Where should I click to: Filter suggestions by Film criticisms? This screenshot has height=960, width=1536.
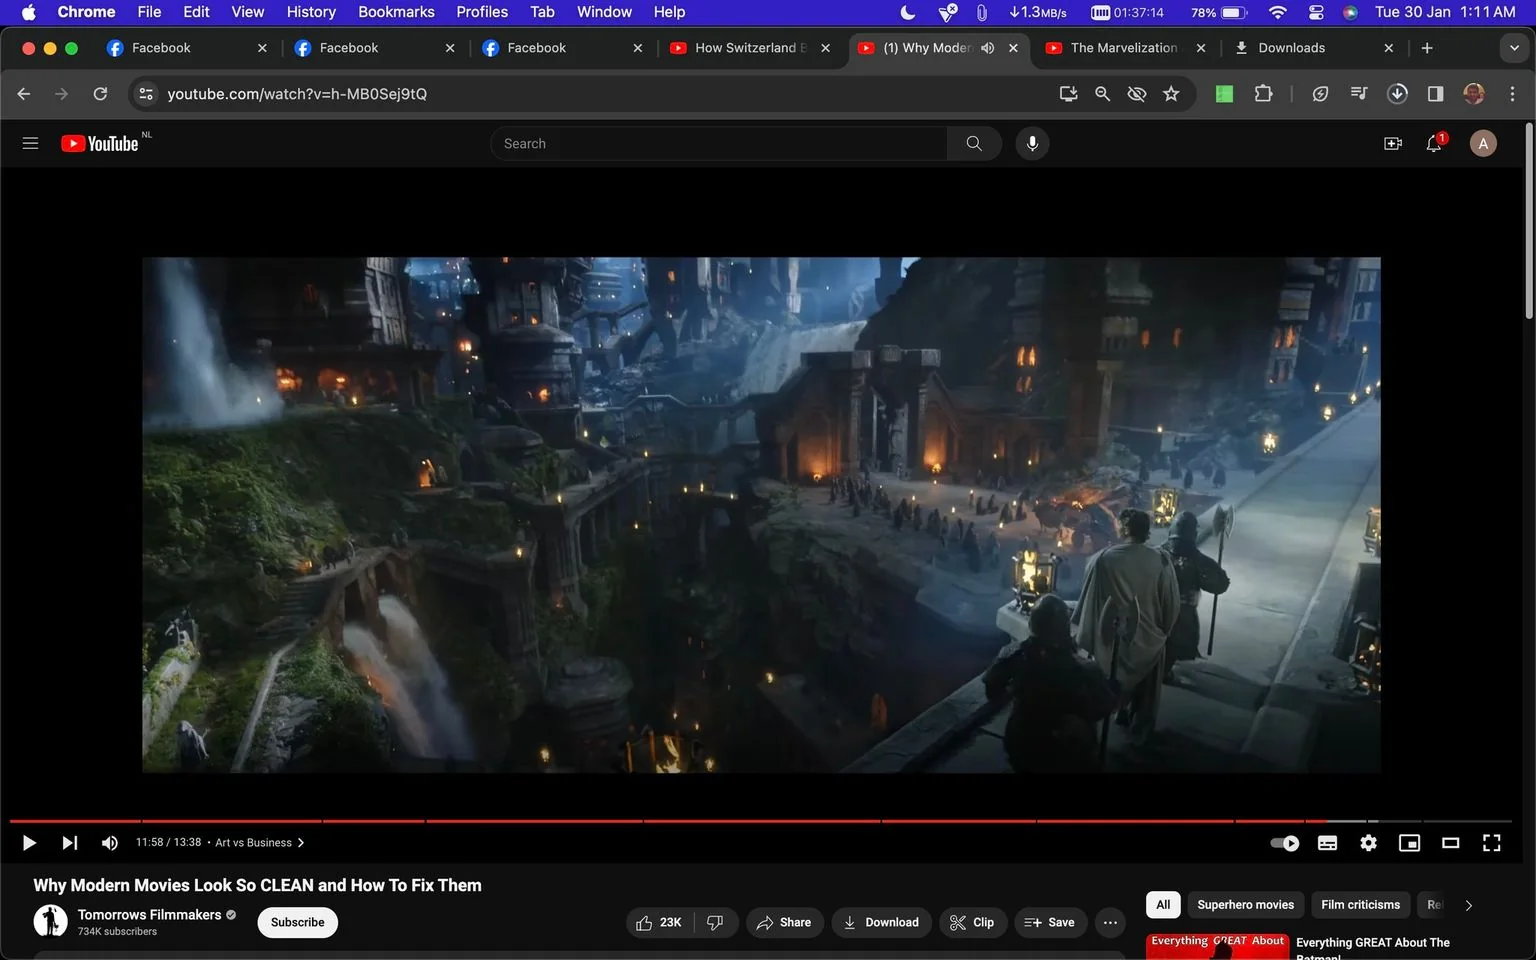[x=1360, y=905]
